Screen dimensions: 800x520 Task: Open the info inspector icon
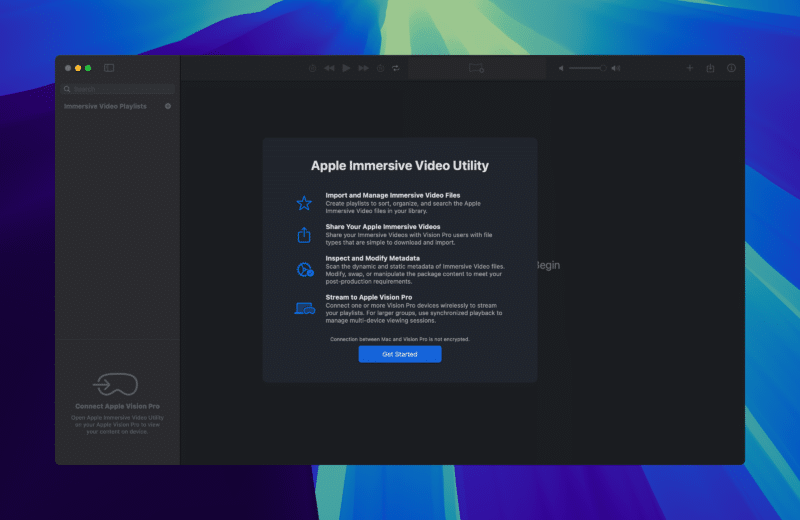pyautogui.click(x=731, y=68)
